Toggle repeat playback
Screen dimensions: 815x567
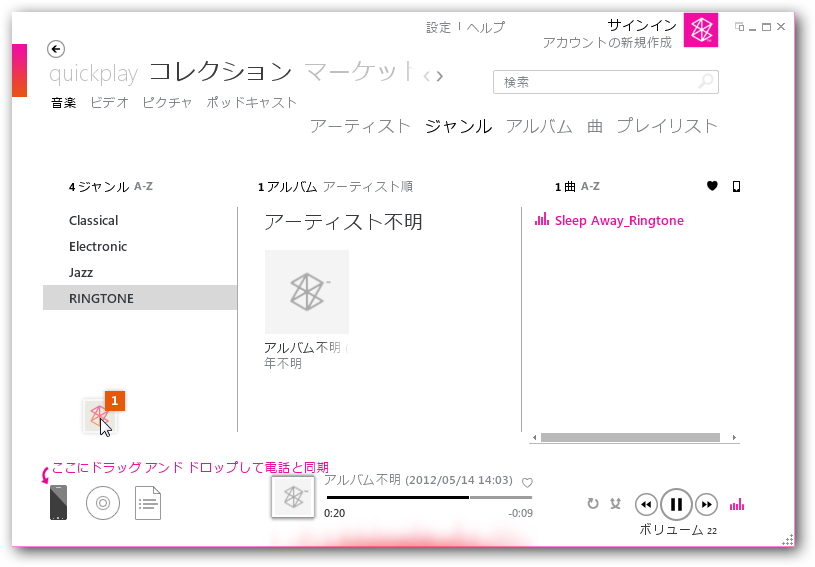(x=593, y=504)
